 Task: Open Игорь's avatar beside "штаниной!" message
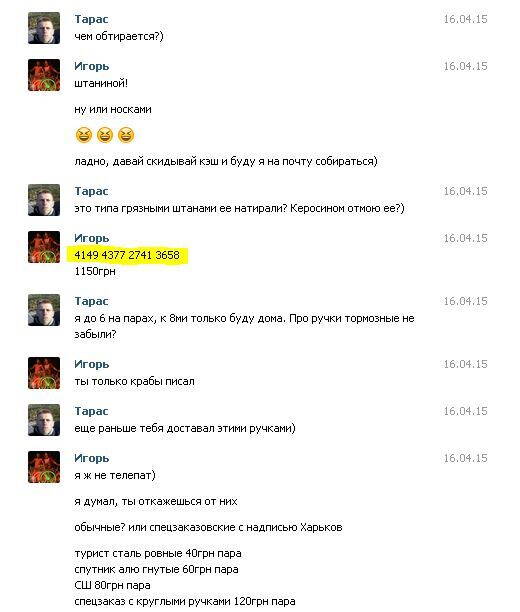click(44, 75)
